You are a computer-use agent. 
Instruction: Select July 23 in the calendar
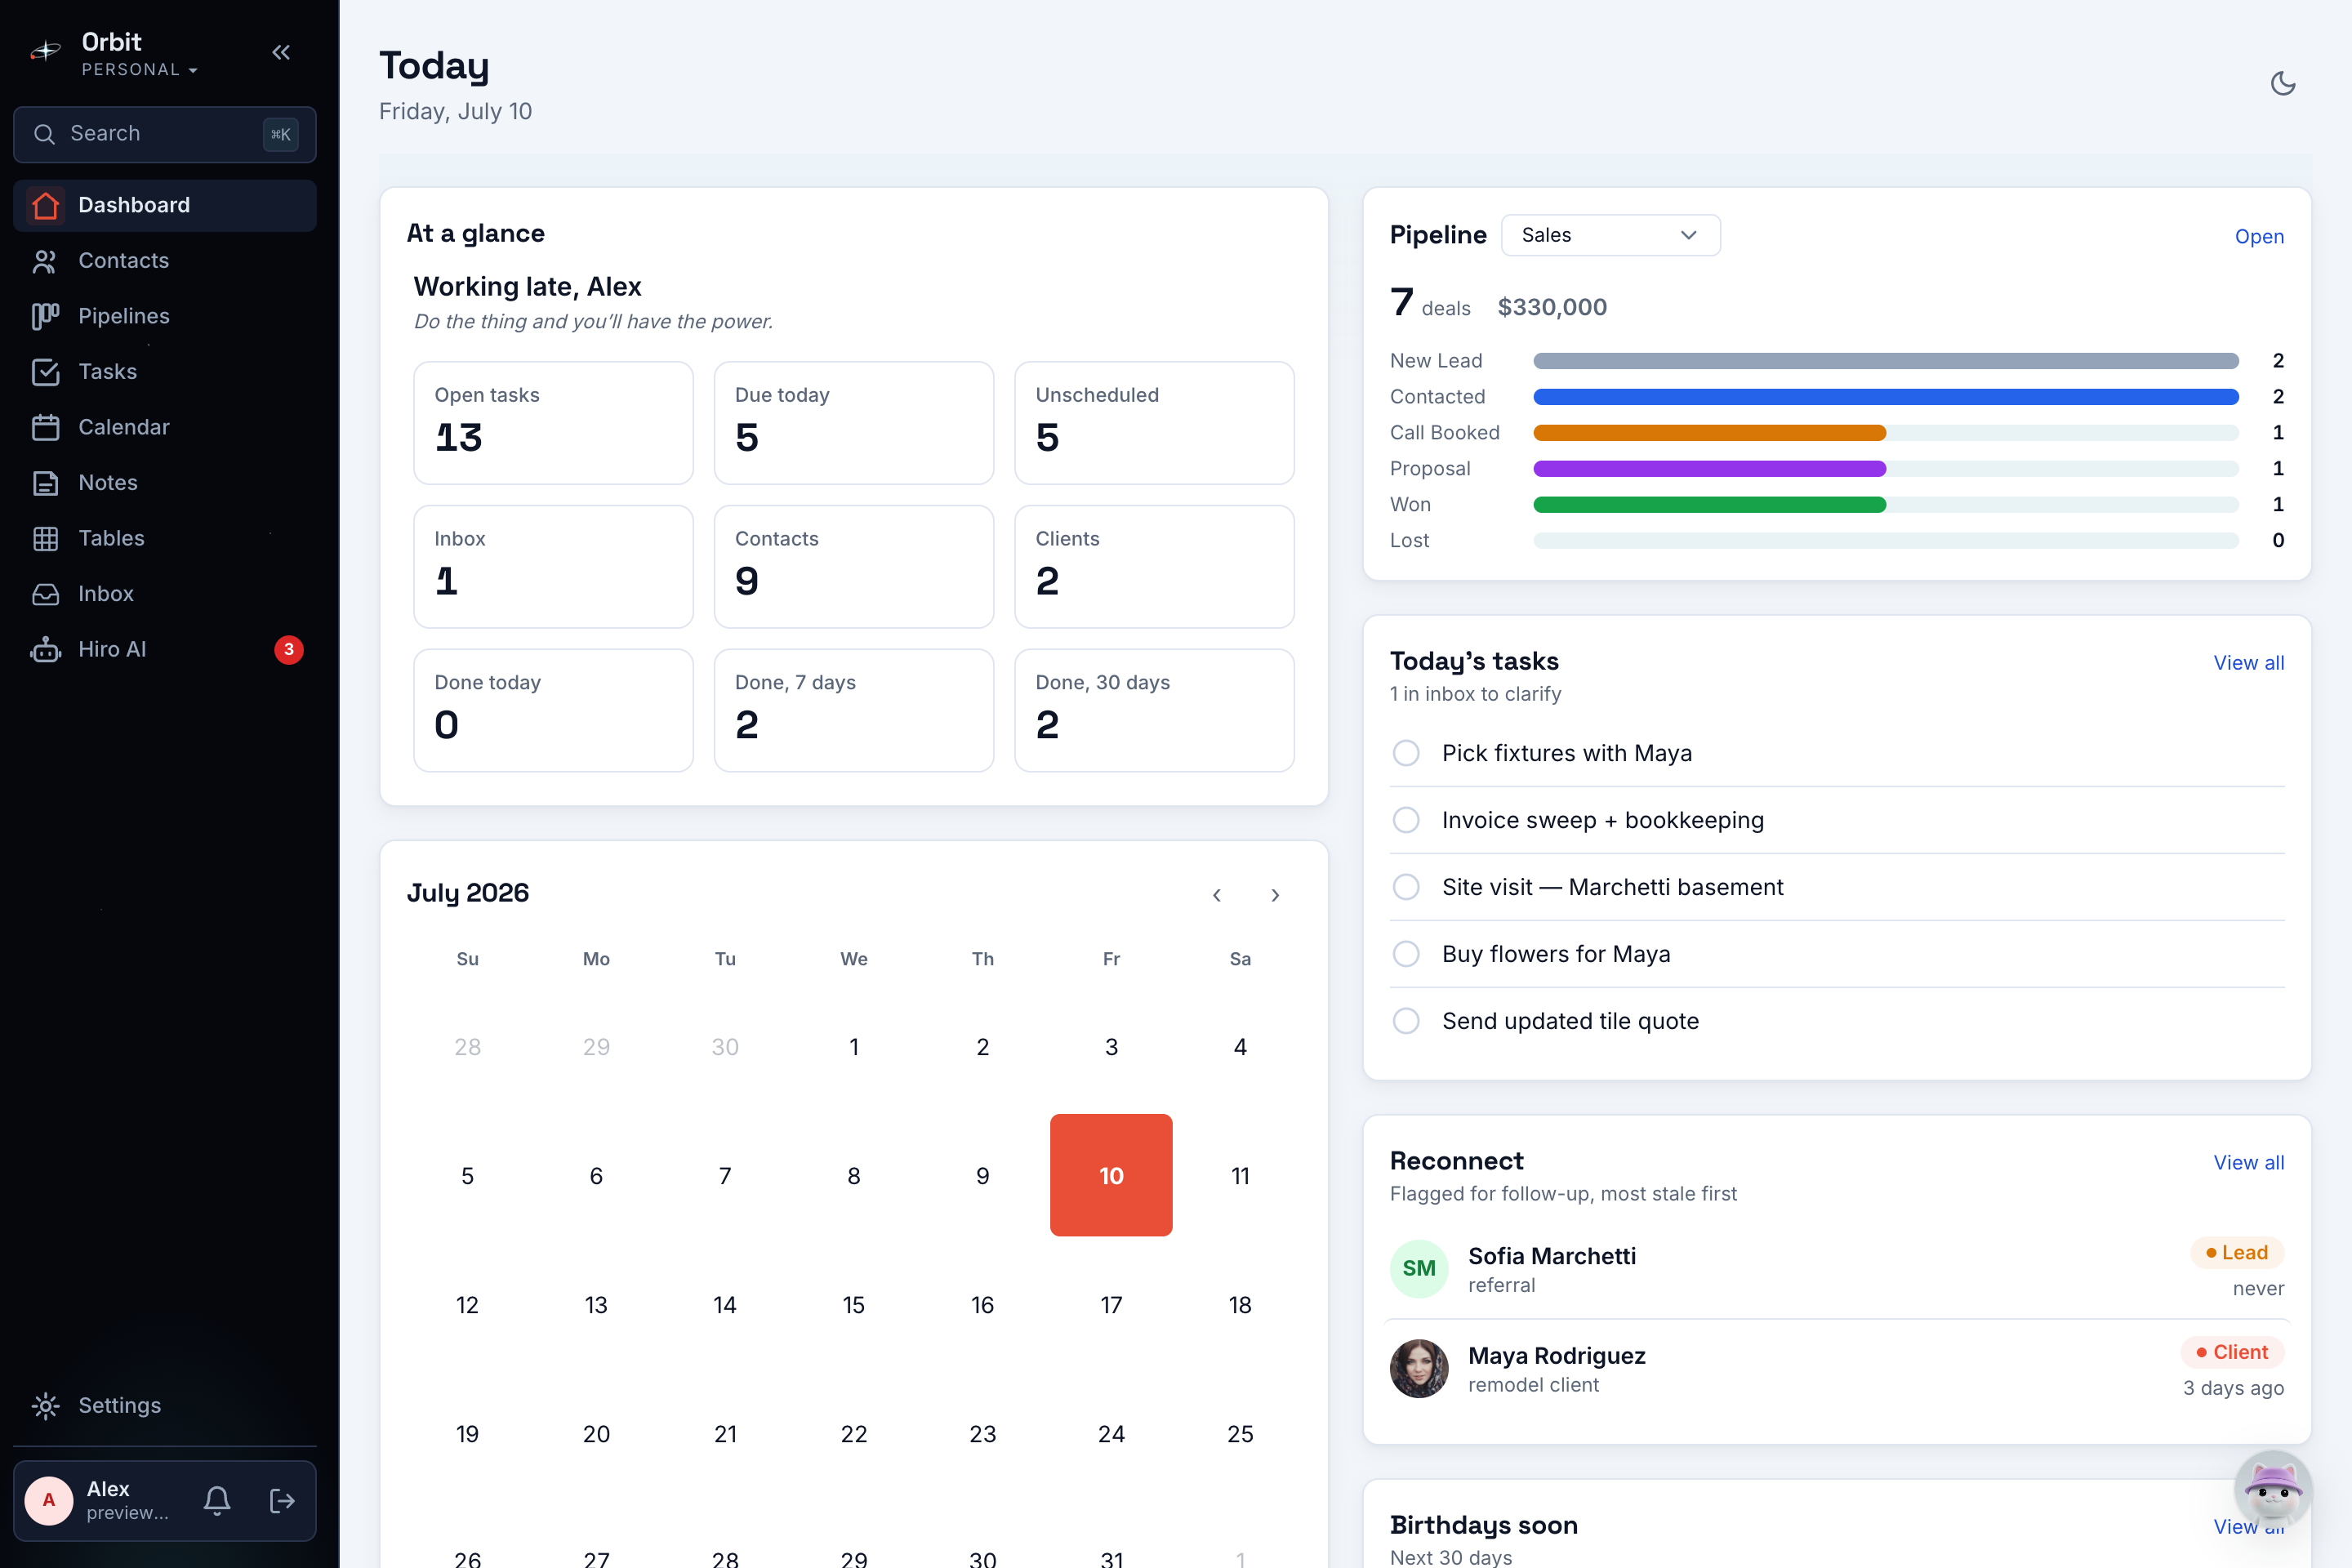tap(982, 1434)
